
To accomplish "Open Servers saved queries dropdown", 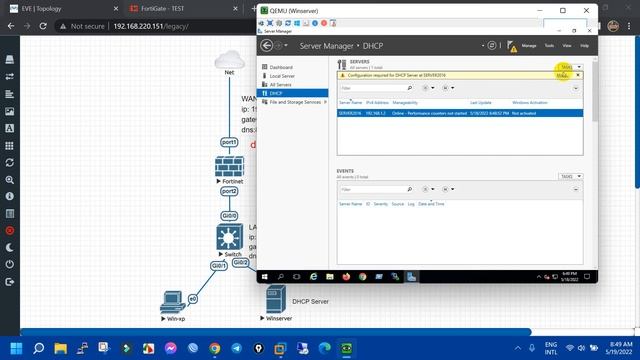I will pos(448,88).
